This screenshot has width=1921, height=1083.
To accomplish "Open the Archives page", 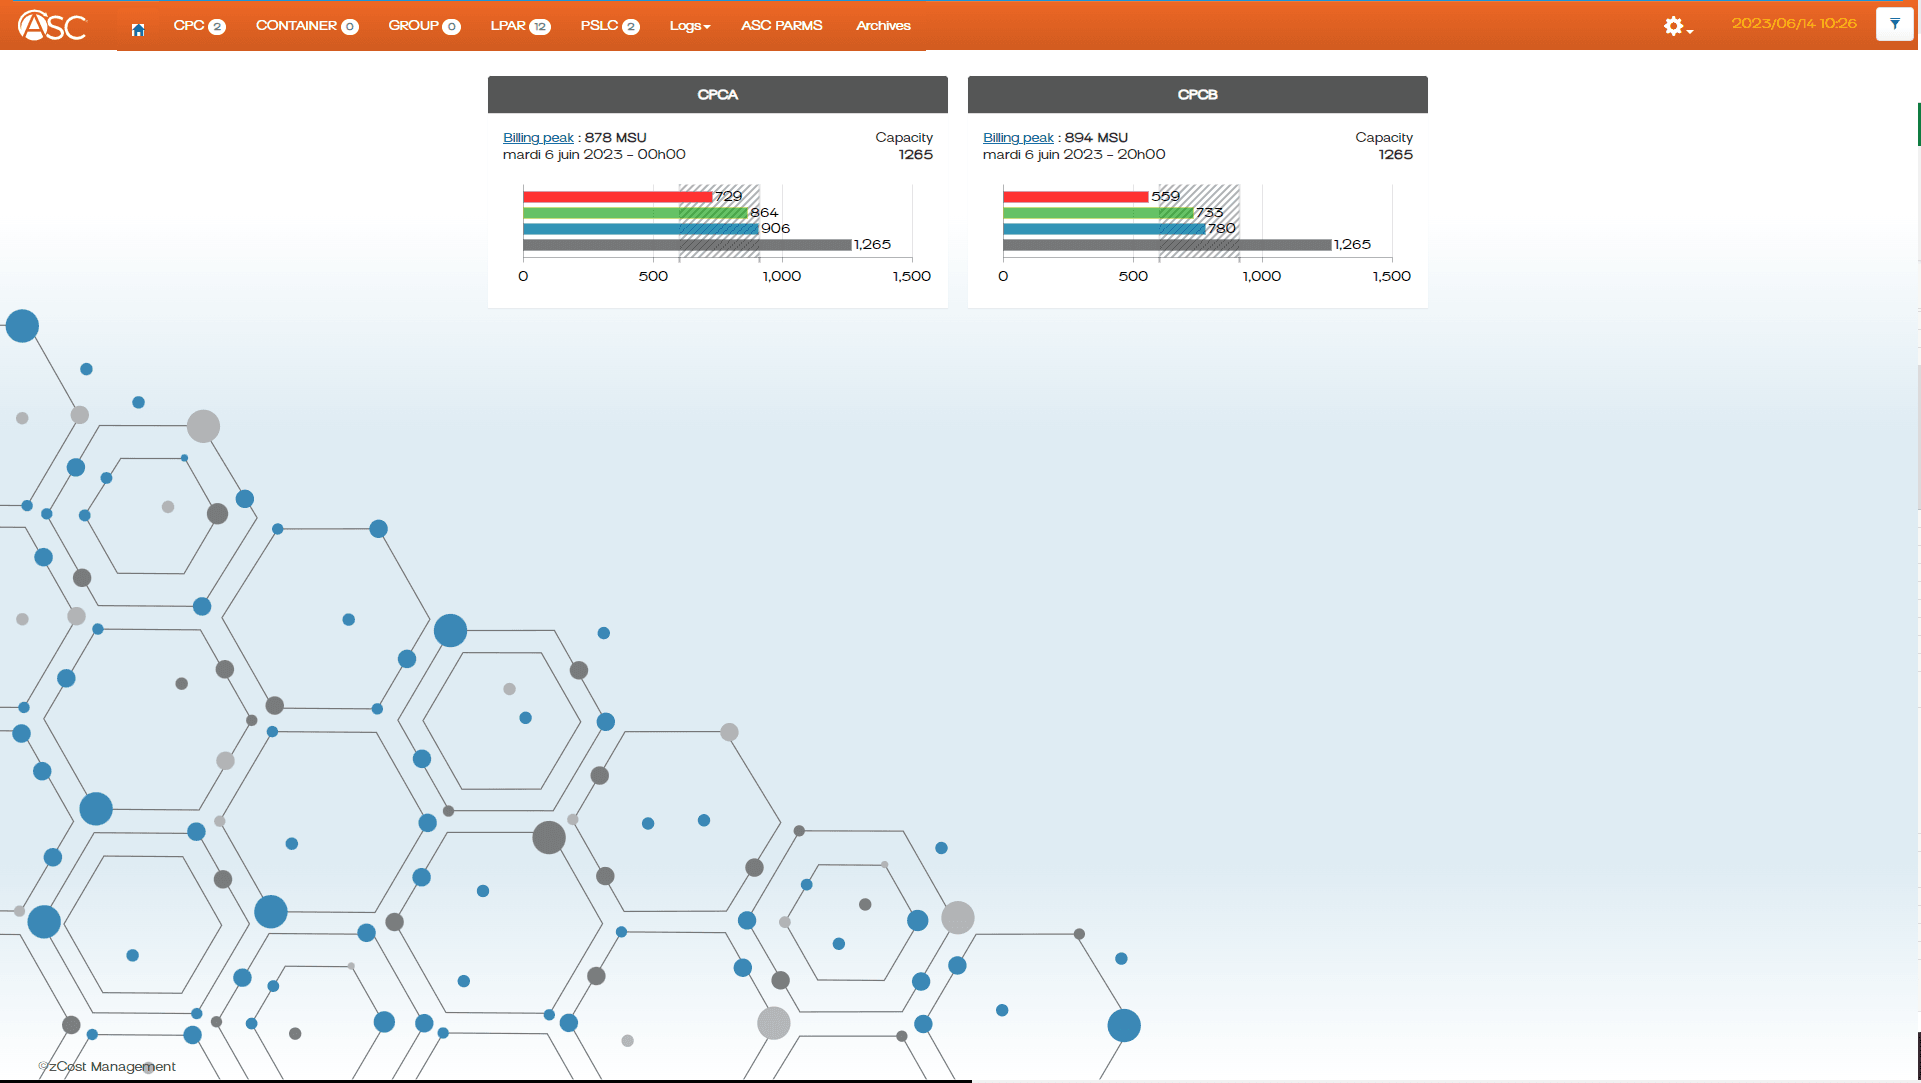I will 883,26.
